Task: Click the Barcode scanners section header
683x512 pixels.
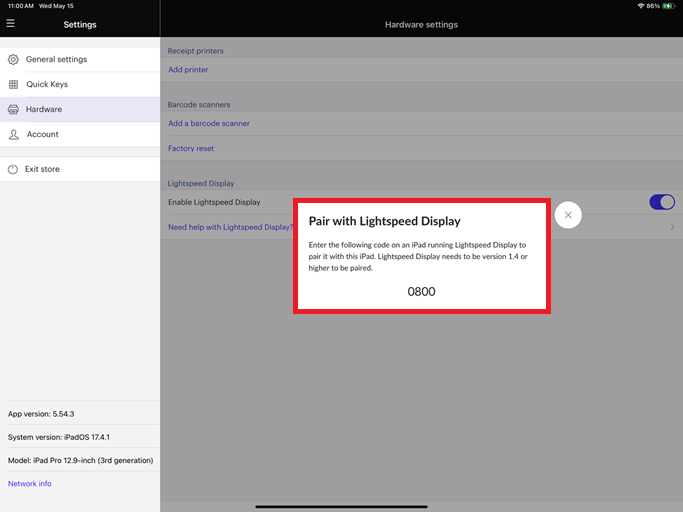Action: pos(199,105)
